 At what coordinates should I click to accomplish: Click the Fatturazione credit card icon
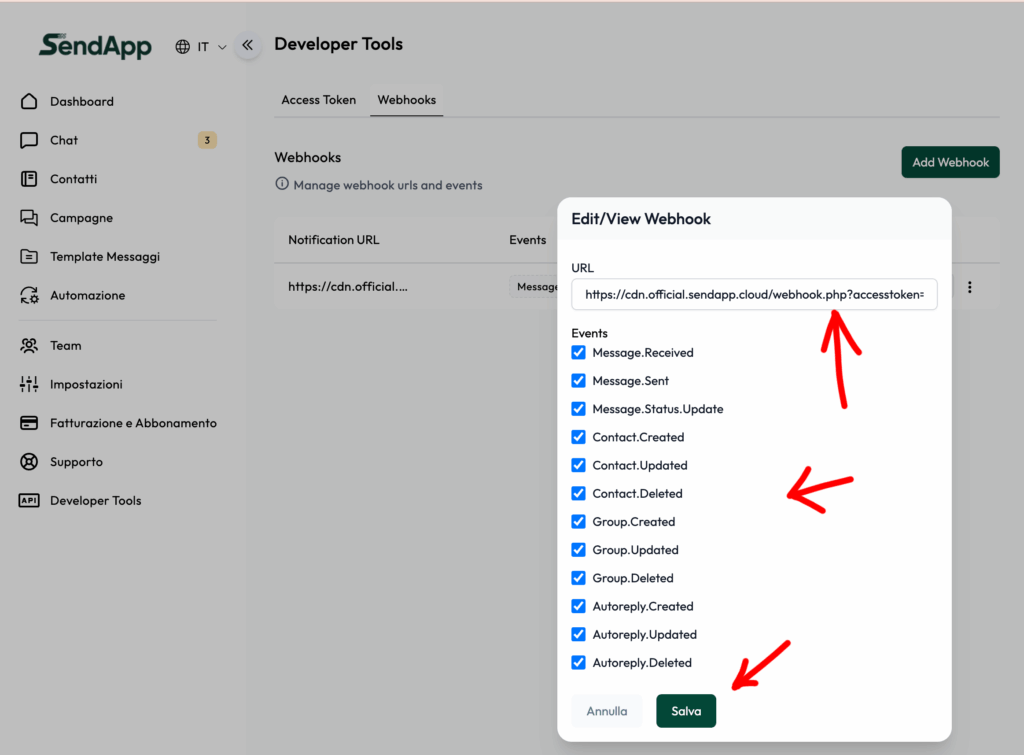[x=29, y=423]
